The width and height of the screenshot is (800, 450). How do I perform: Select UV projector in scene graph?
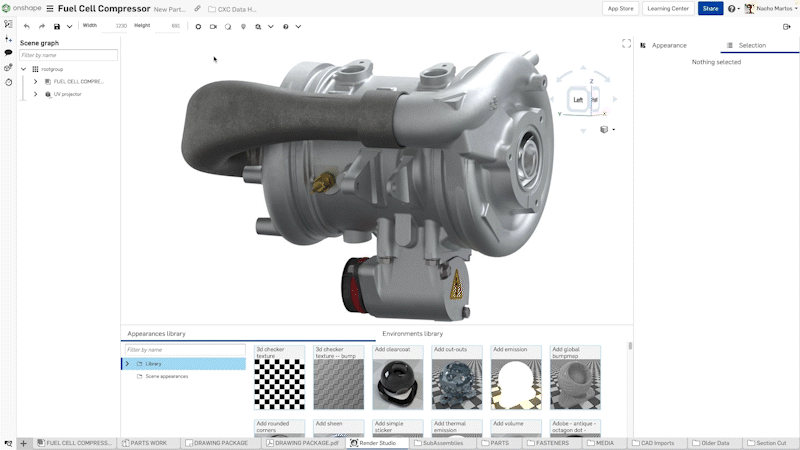click(x=67, y=94)
